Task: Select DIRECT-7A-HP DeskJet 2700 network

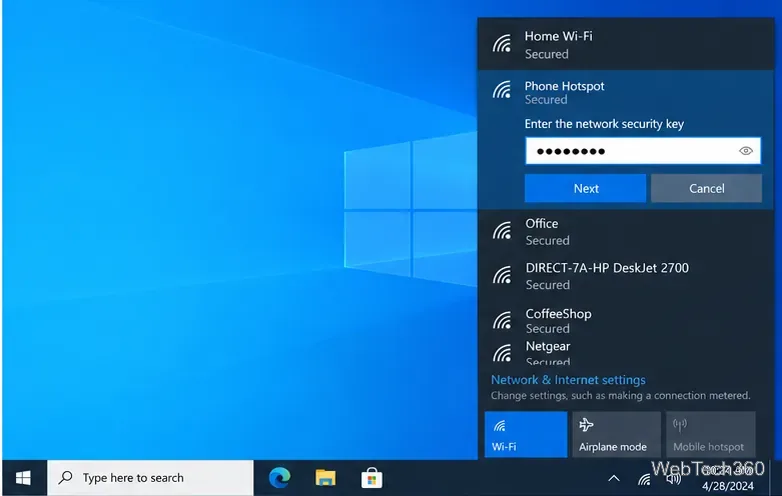Action: click(x=626, y=276)
